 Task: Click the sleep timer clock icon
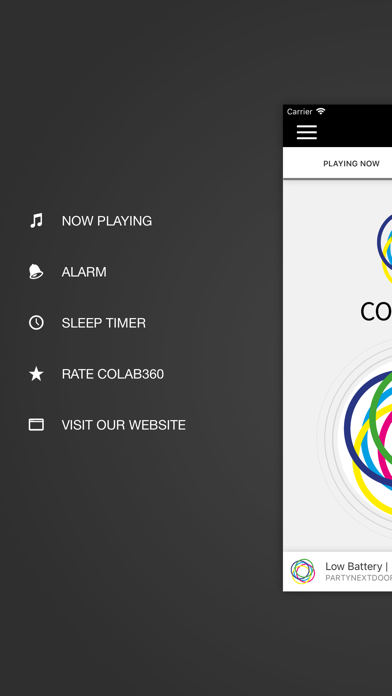pos(36,323)
